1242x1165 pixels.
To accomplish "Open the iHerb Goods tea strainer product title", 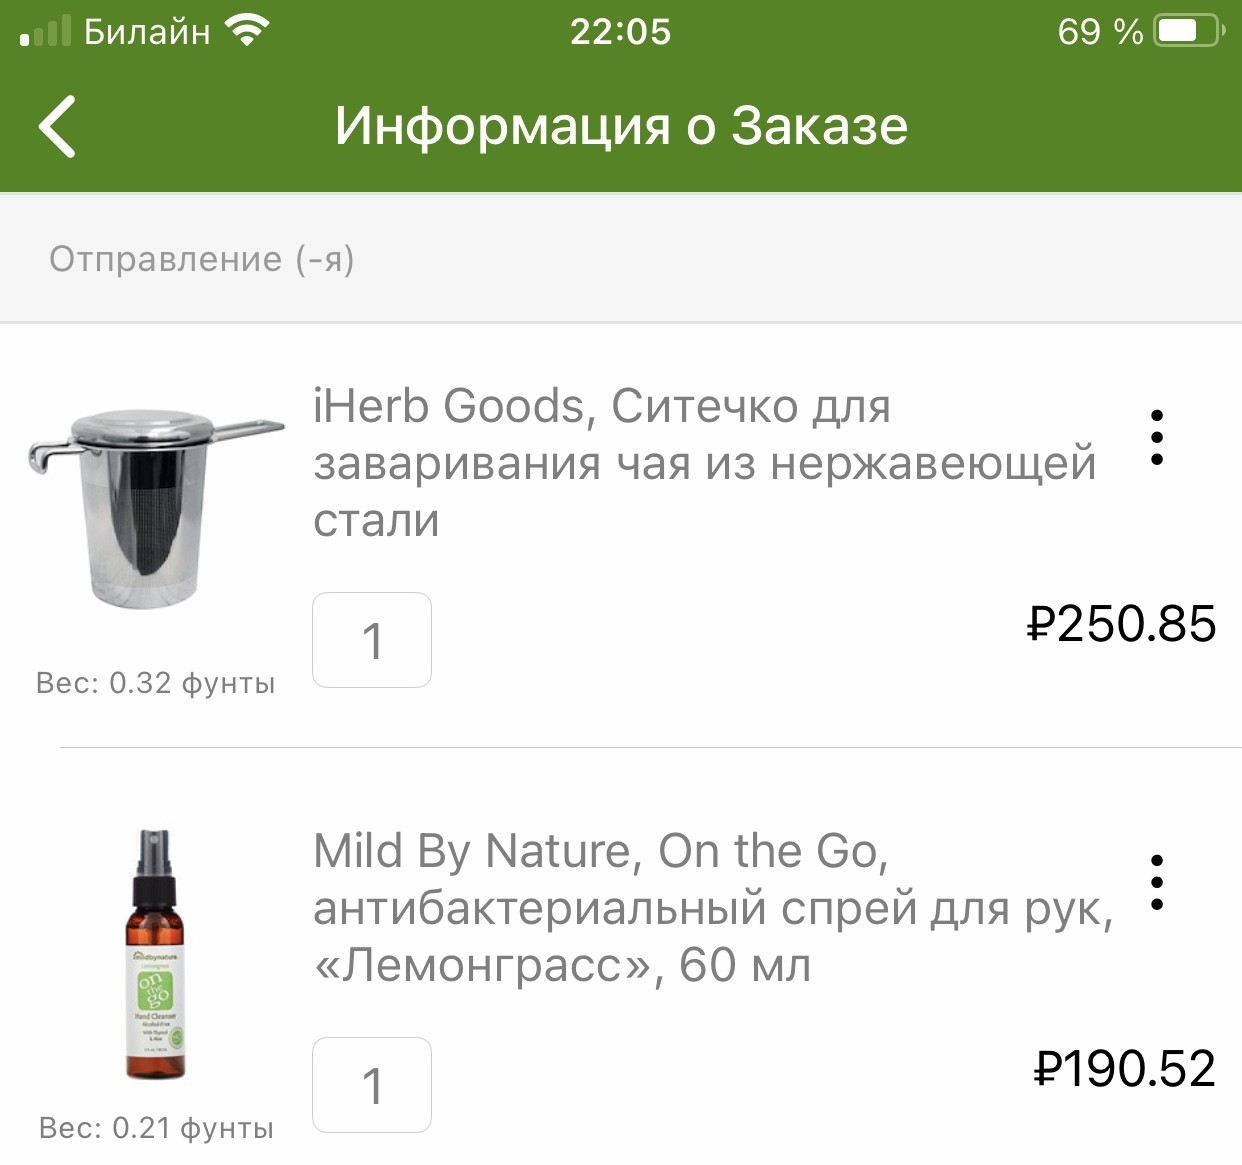I will (x=704, y=463).
